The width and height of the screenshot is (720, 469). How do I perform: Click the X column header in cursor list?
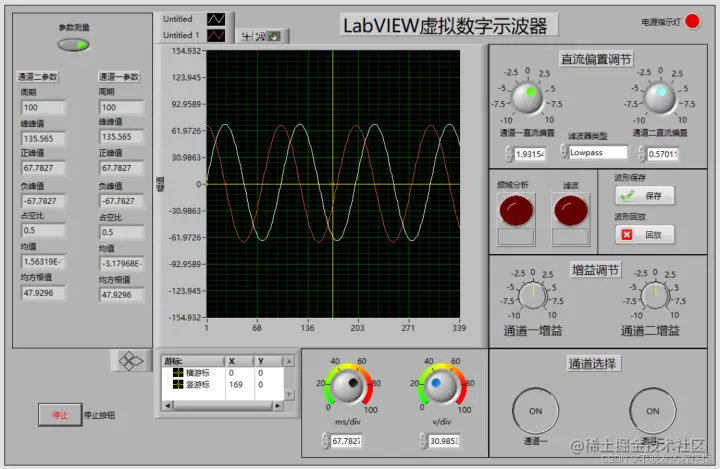coord(239,362)
